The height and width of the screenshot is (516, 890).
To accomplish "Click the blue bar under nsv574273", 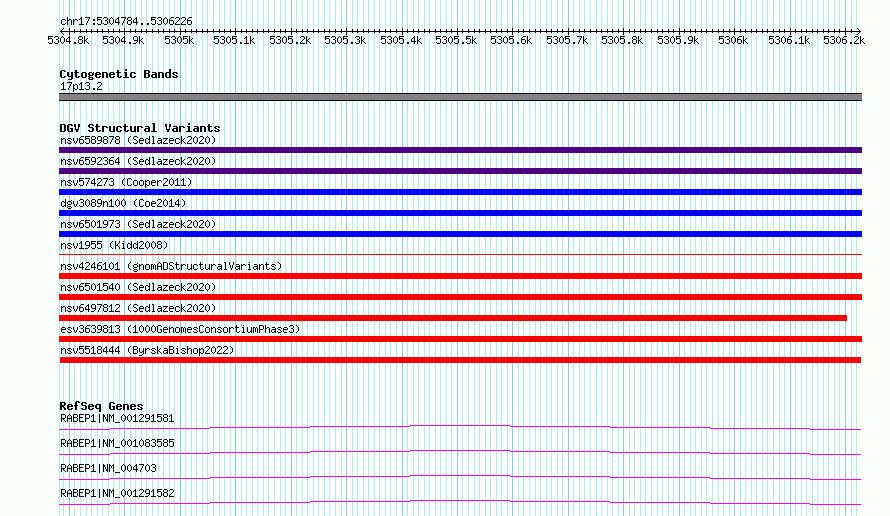I will pos(460,192).
